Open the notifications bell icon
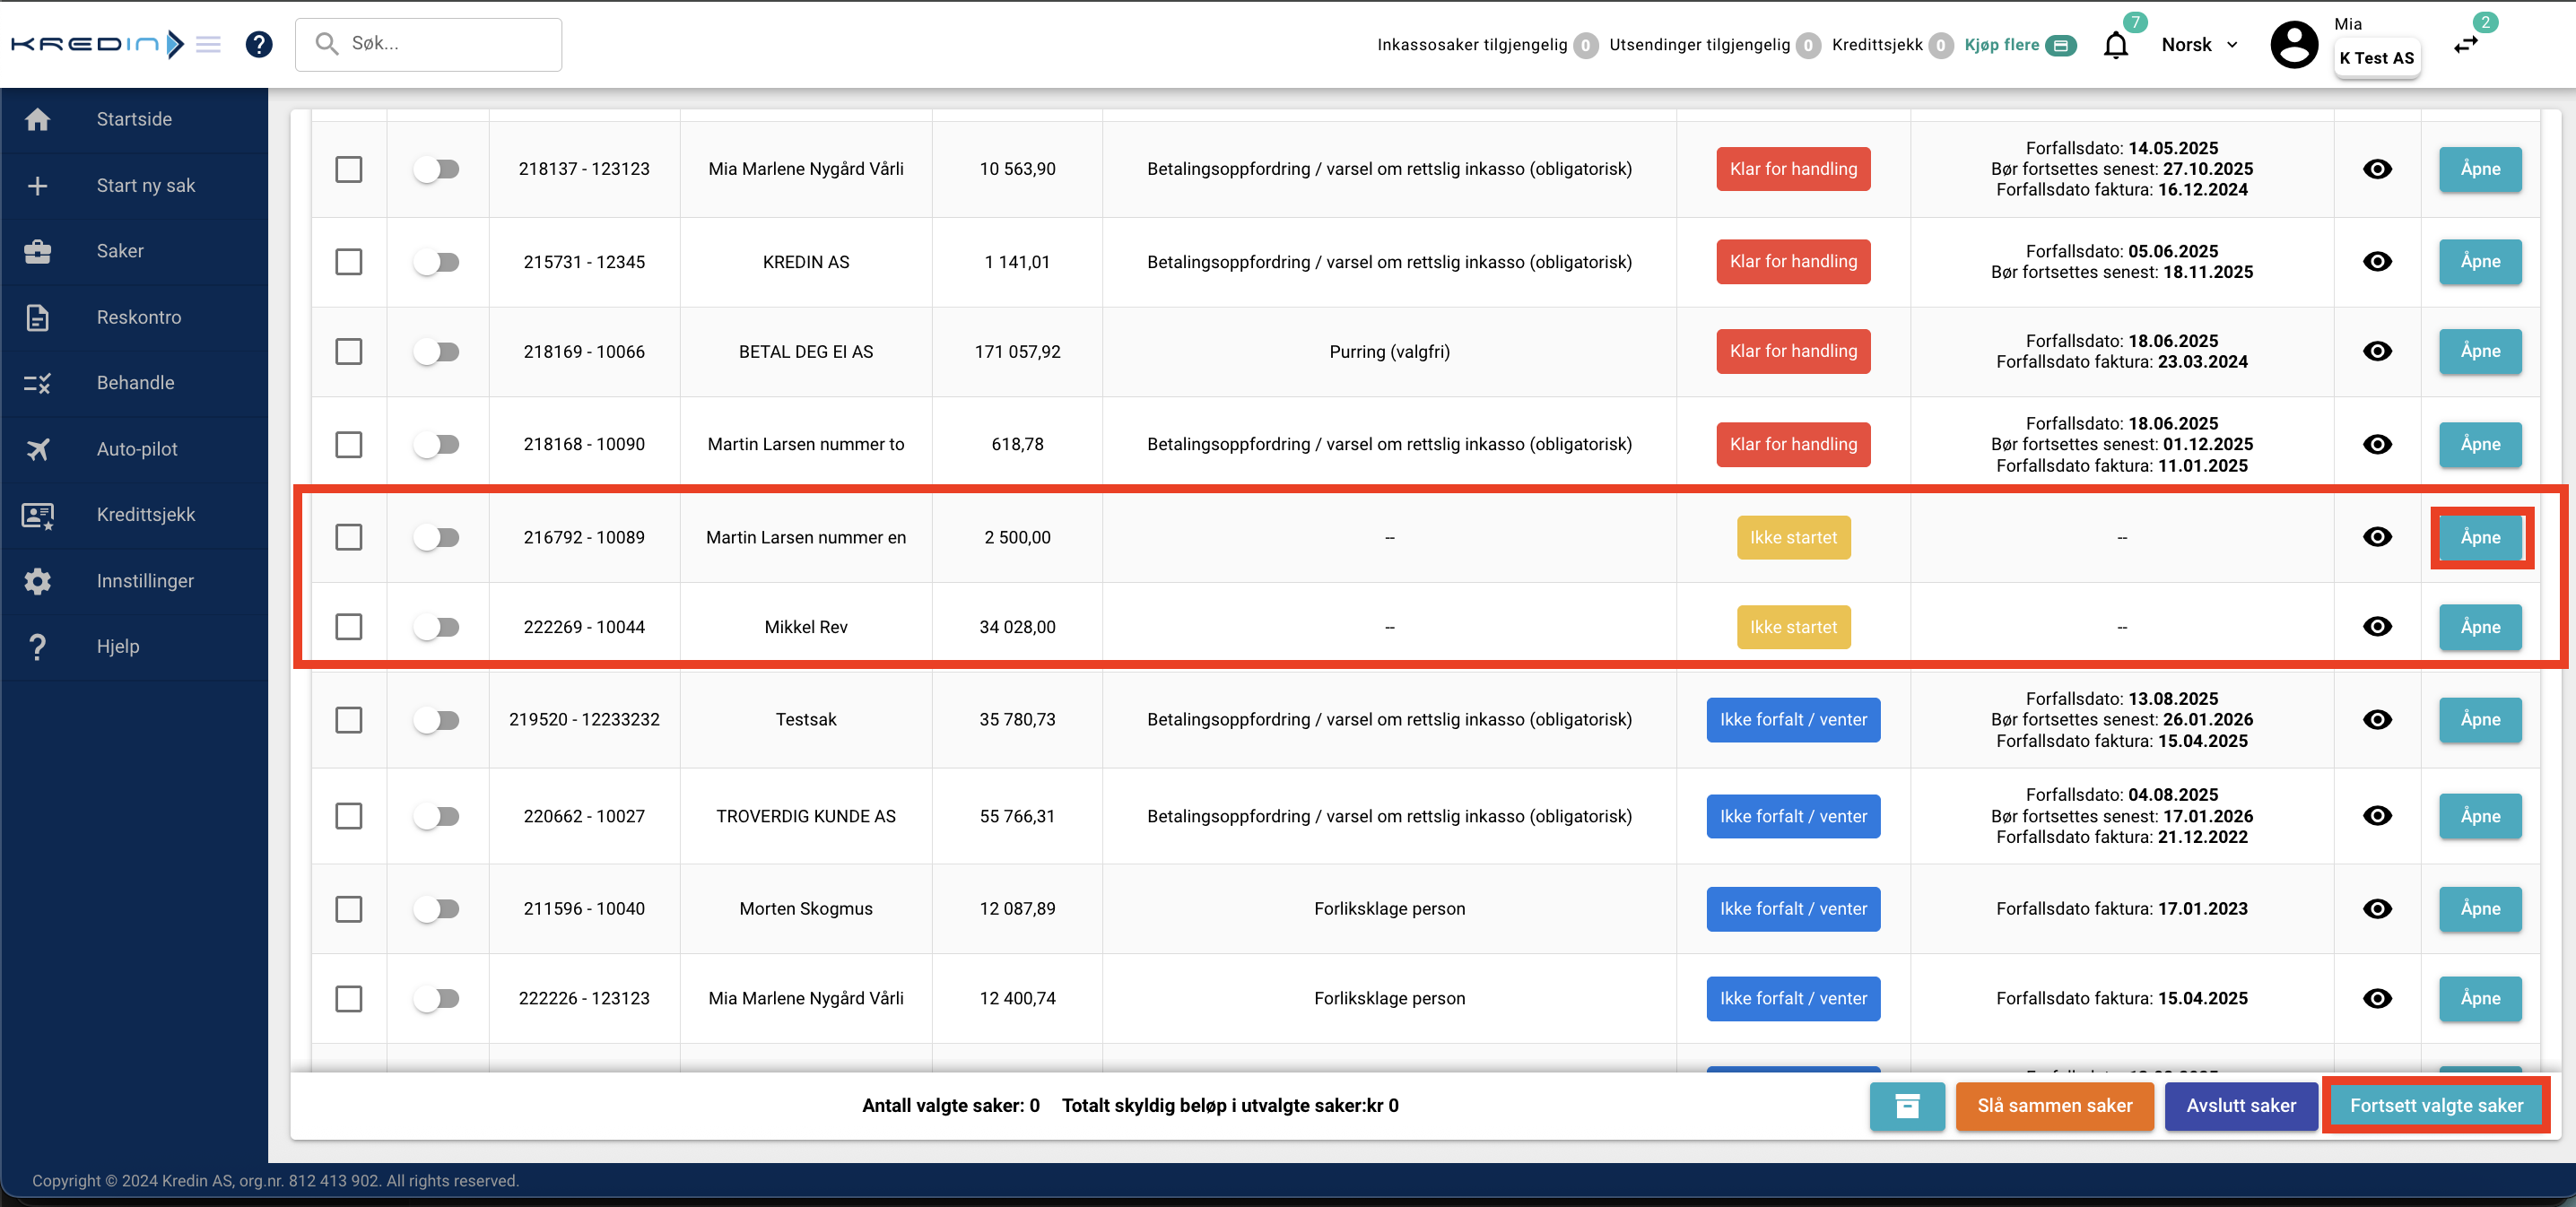 click(2115, 45)
